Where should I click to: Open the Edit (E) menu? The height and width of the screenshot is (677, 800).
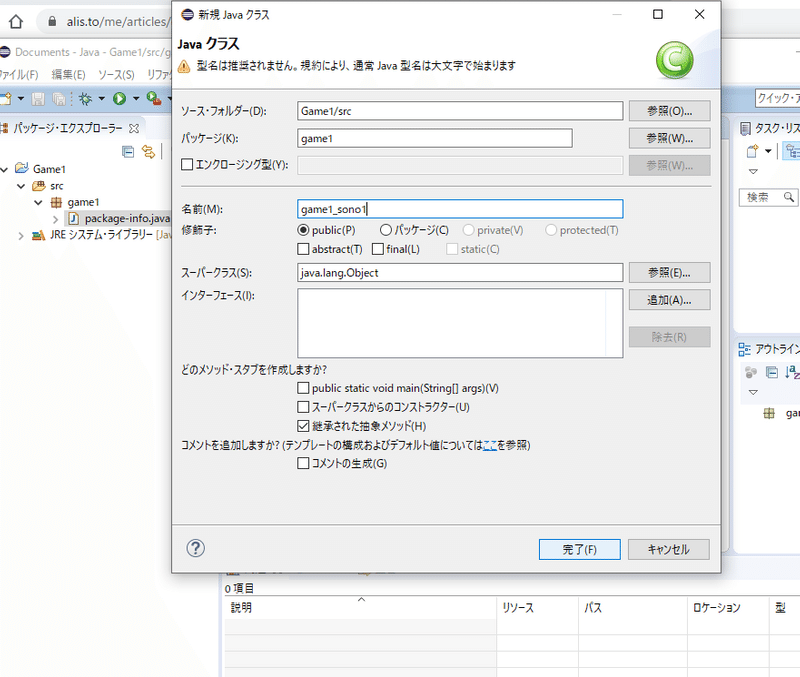tap(68, 75)
